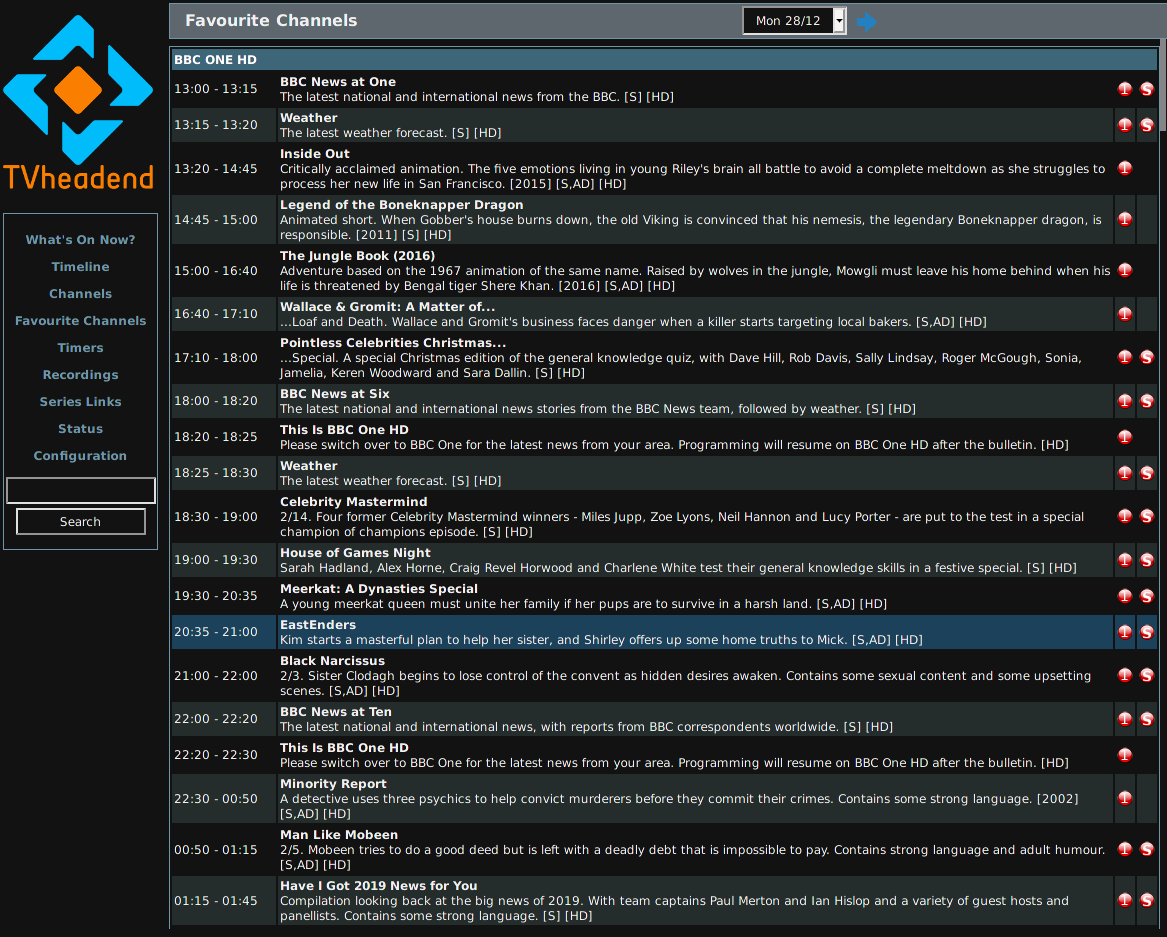Record the BBC News at One series
Viewport: 1167px width, 937px height.
[x=1147, y=89]
